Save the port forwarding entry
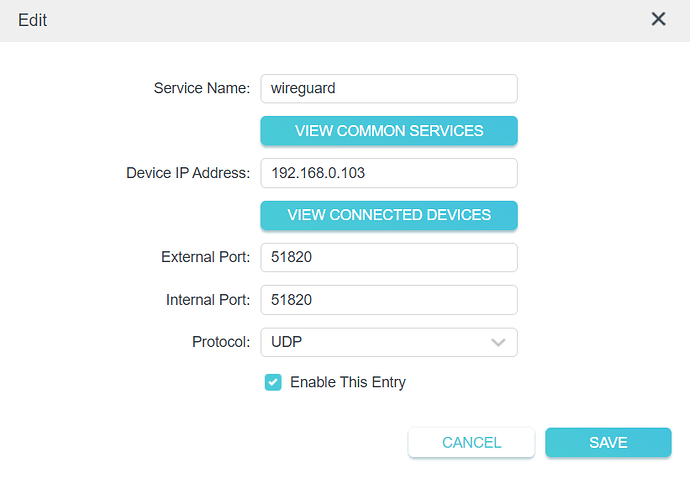690x494 pixels. (608, 442)
